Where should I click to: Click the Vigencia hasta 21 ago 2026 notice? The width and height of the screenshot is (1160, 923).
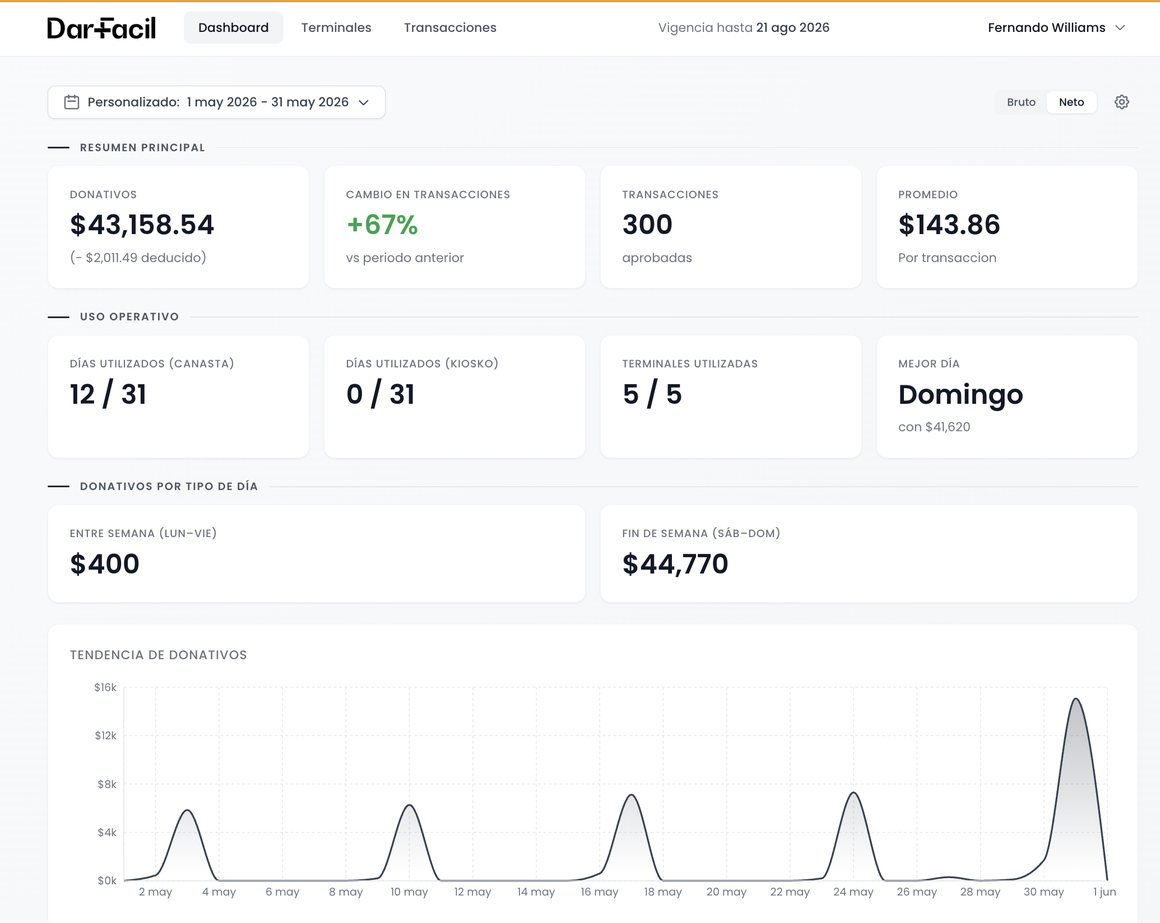[743, 27]
